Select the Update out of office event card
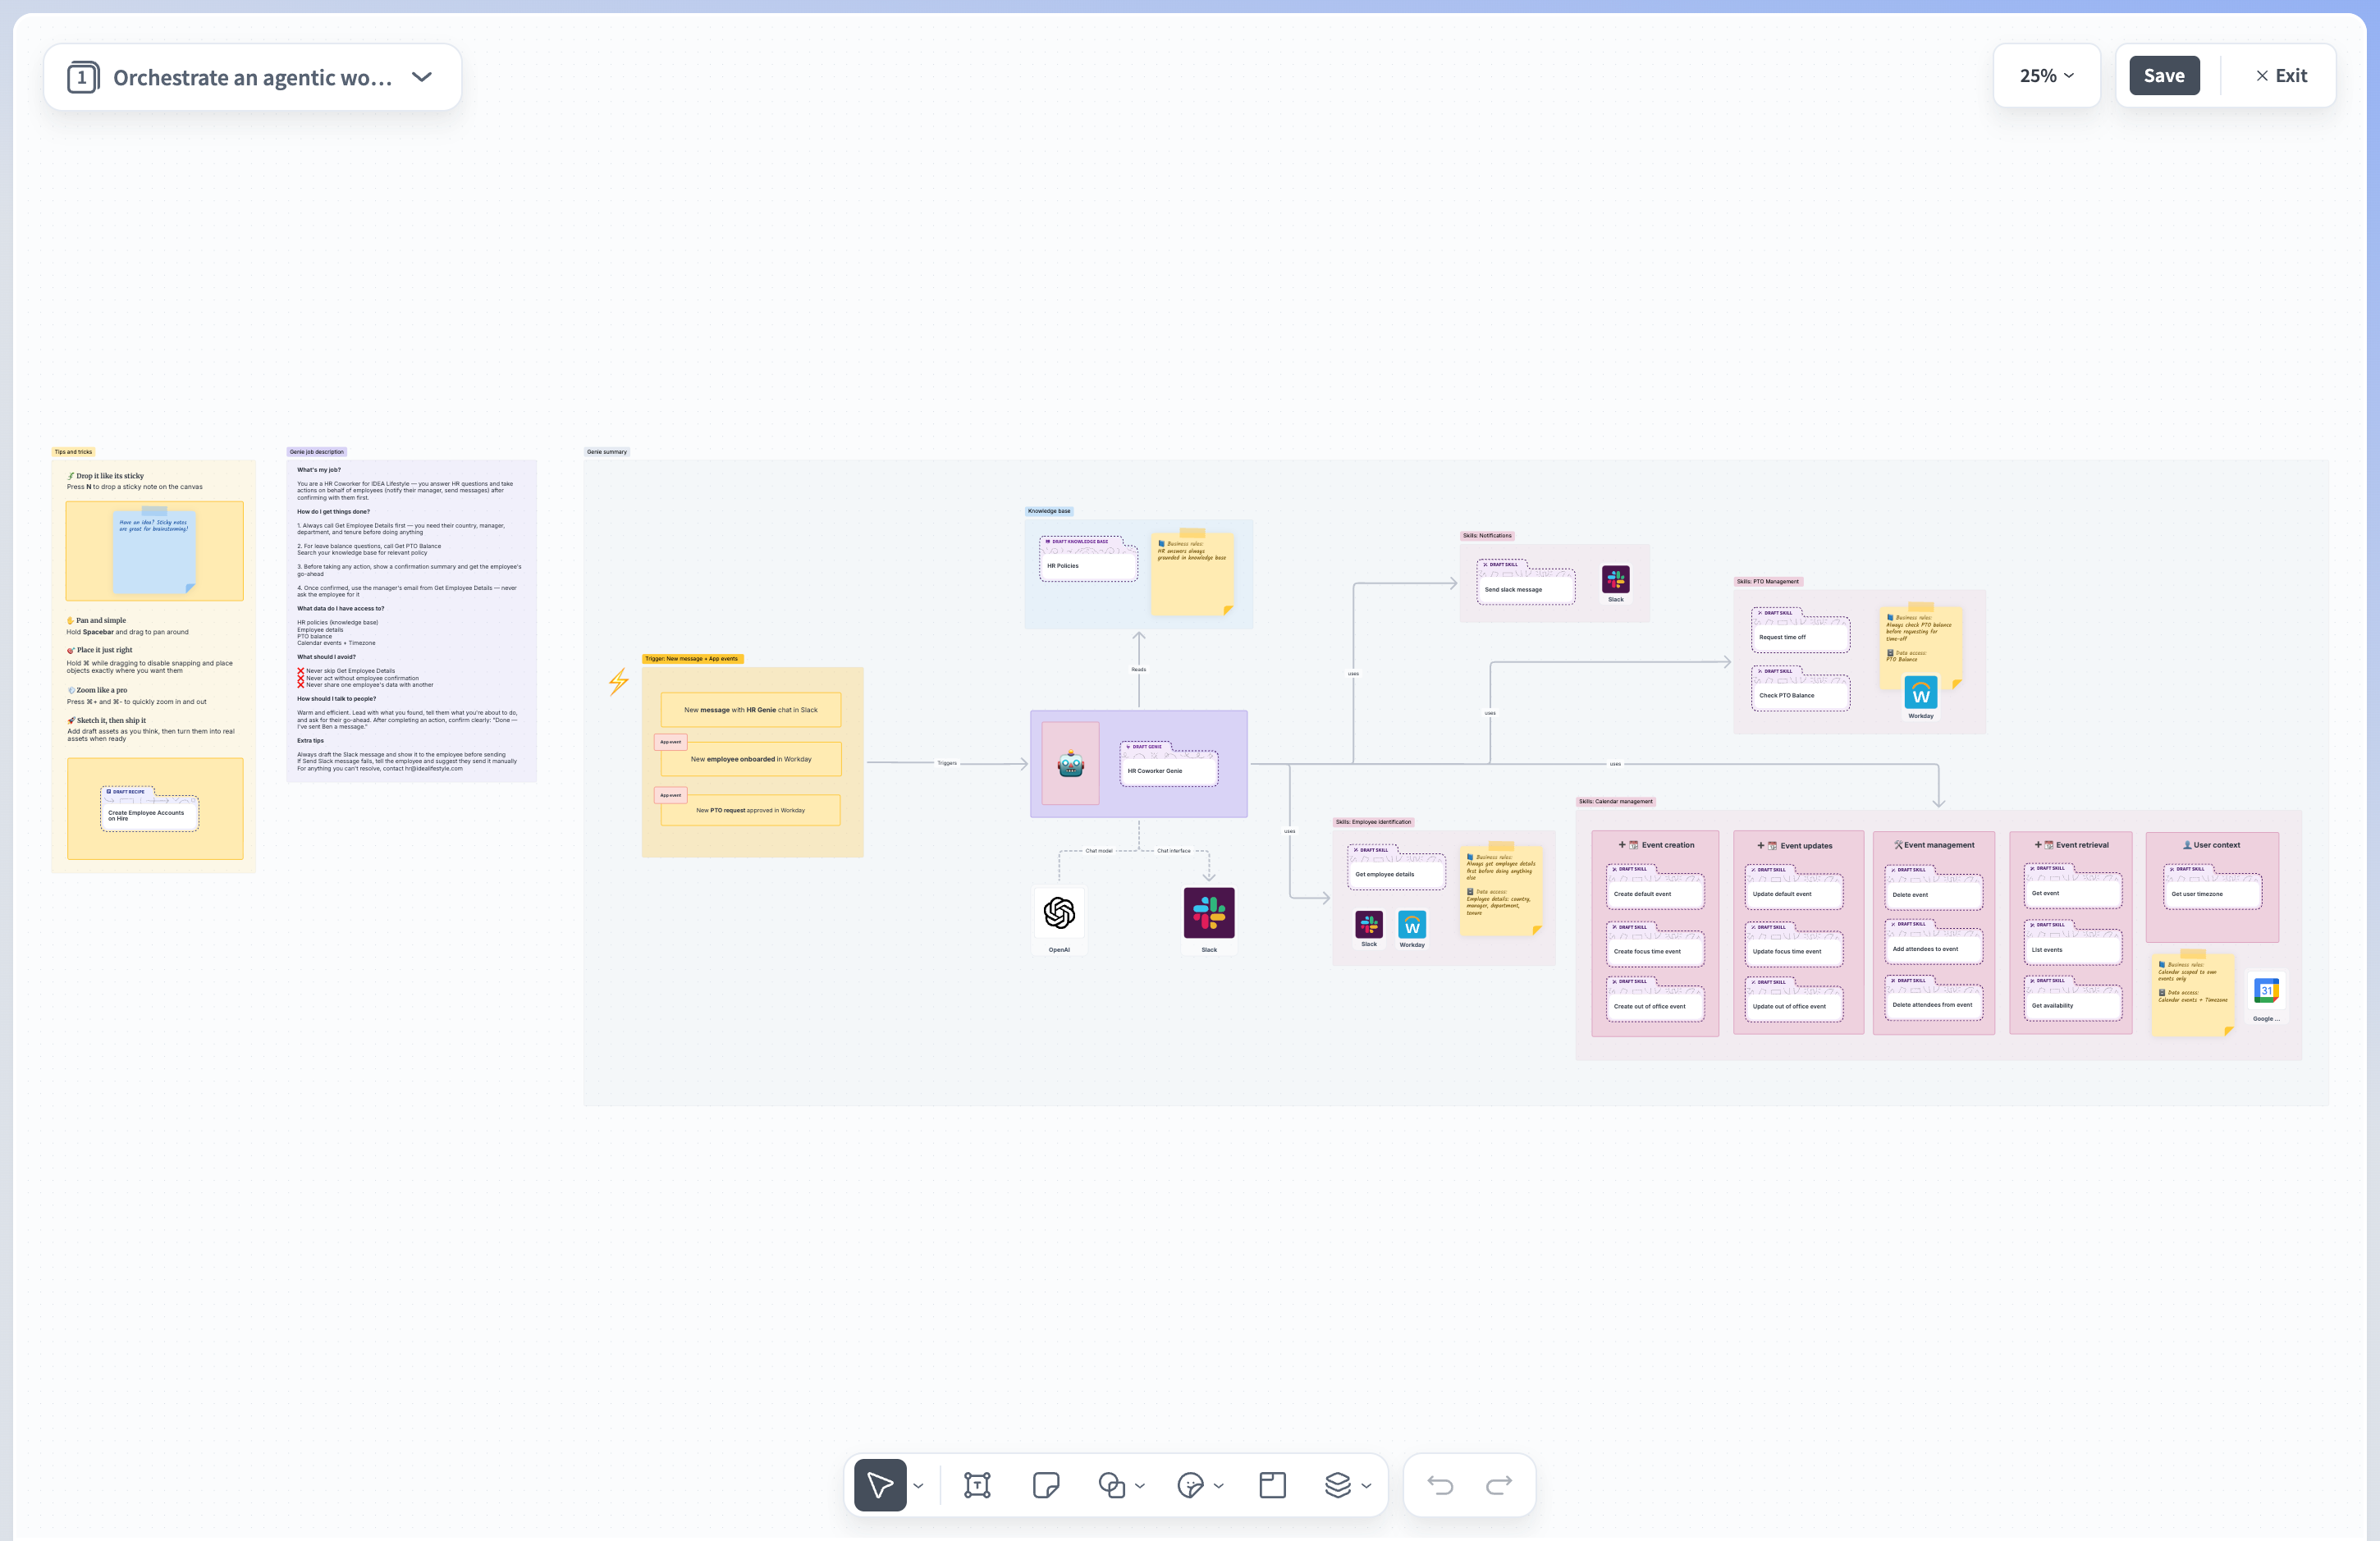 point(1794,999)
